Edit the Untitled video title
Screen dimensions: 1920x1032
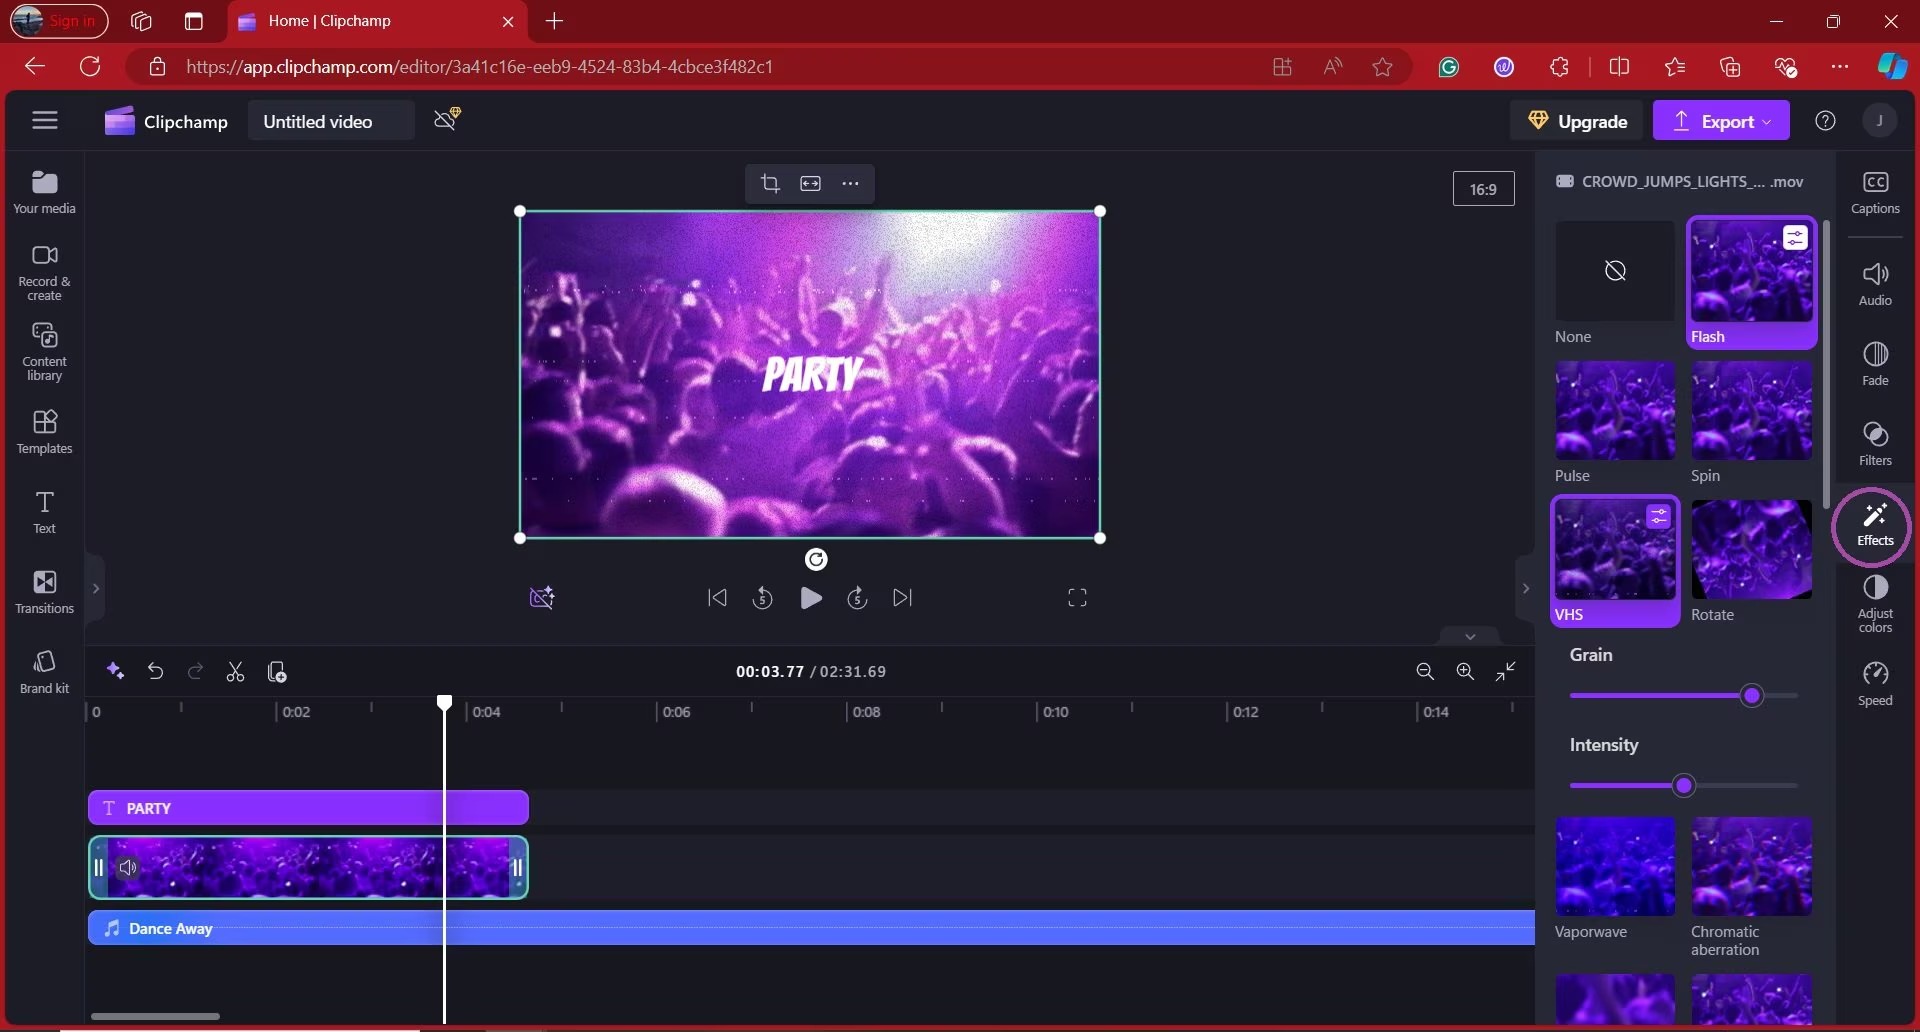pos(330,121)
